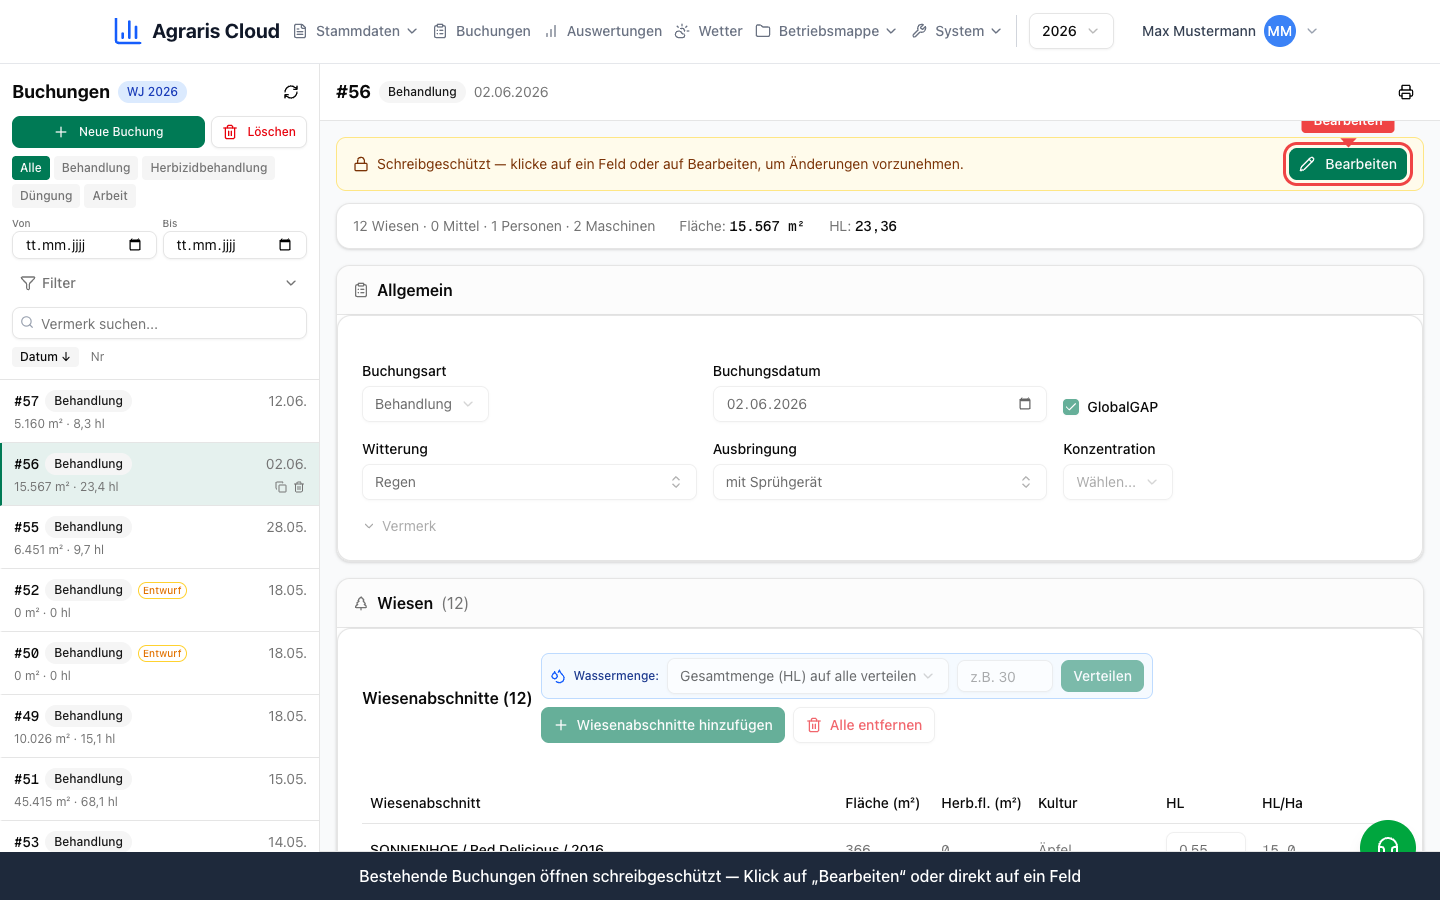Open the Buchungsart Behandlung dropdown
The width and height of the screenshot is (1440, 900).
[425, 404]
